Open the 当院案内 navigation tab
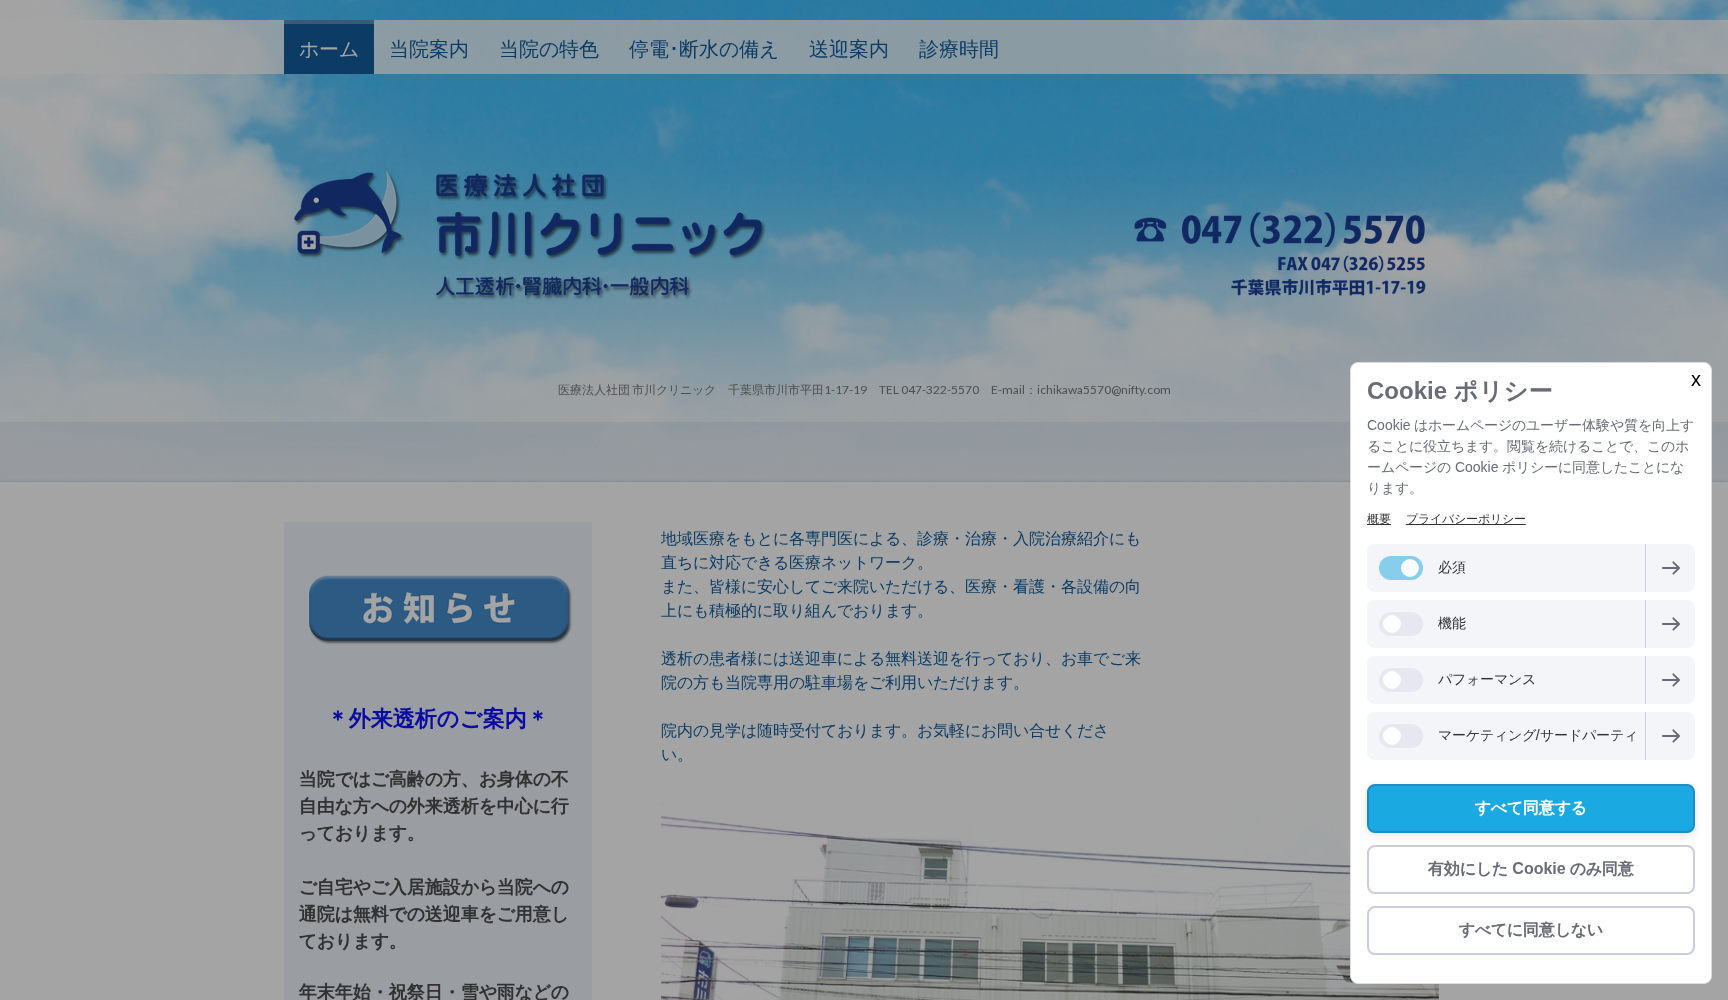The width and height of the screenshot is (1728, 1000). (428, 49)
